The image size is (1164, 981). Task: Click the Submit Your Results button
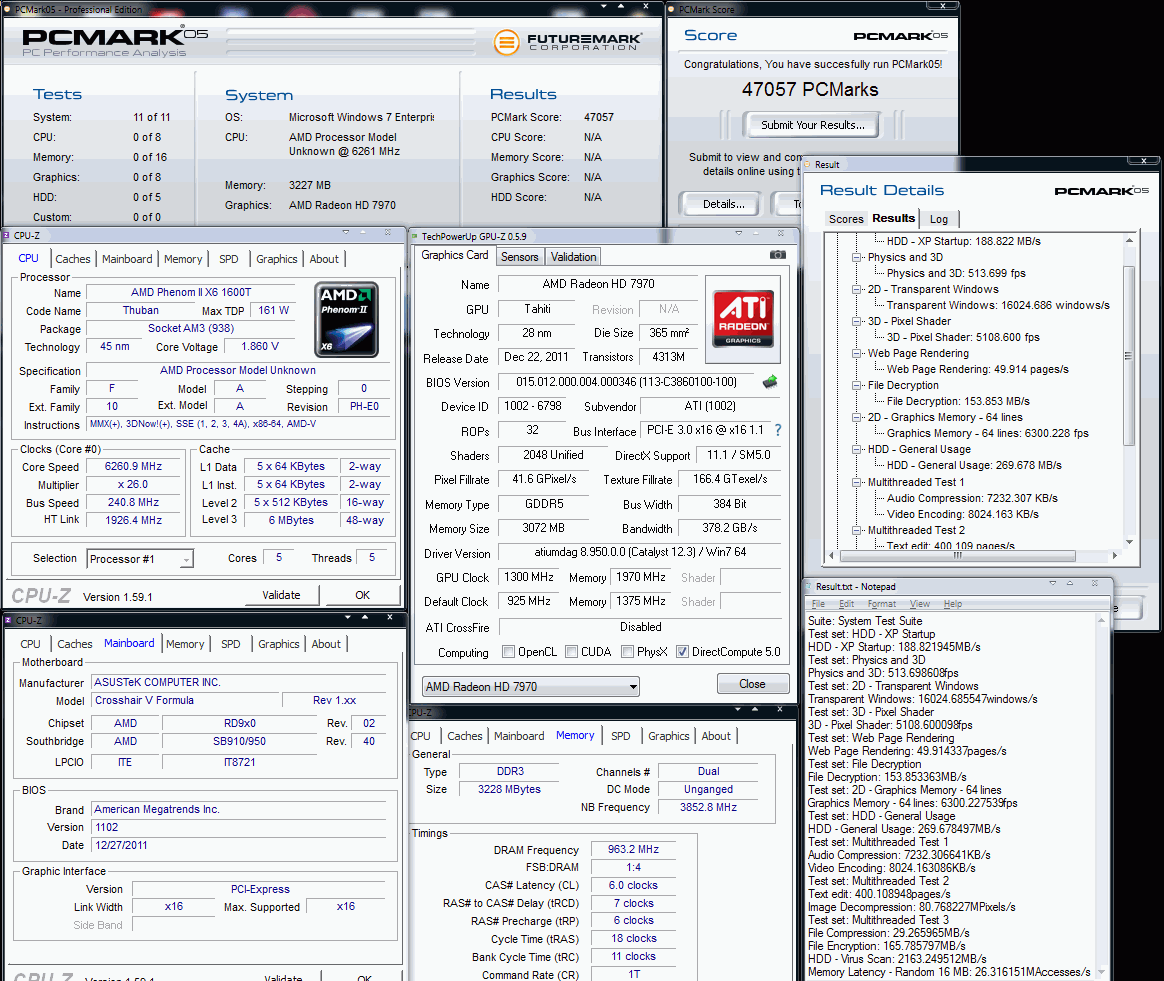click(812, 125)
